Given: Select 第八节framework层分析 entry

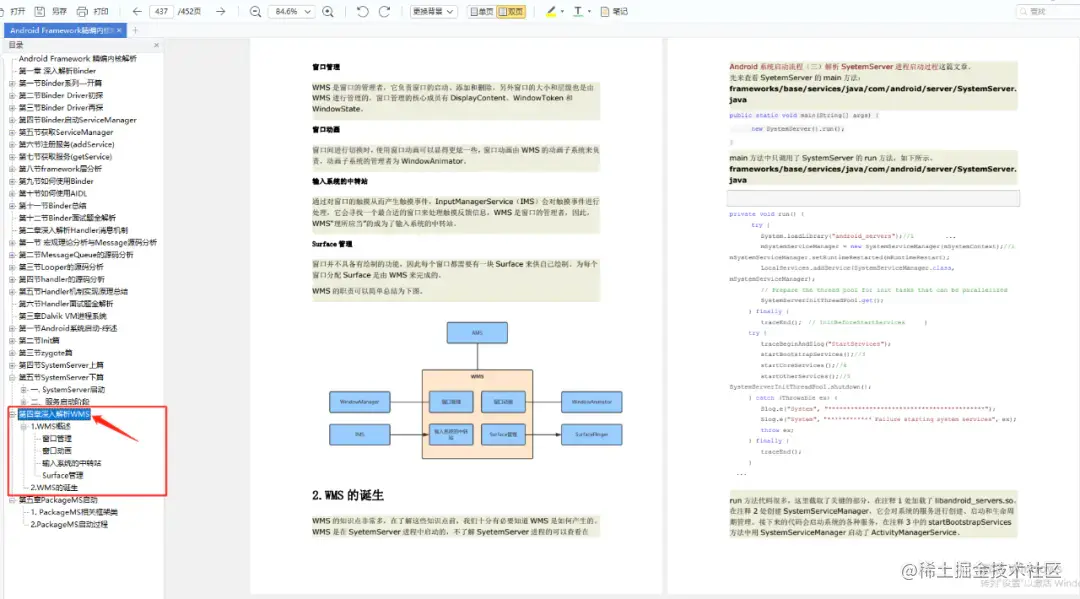Looking at the screenshot, I should point(60,169).
